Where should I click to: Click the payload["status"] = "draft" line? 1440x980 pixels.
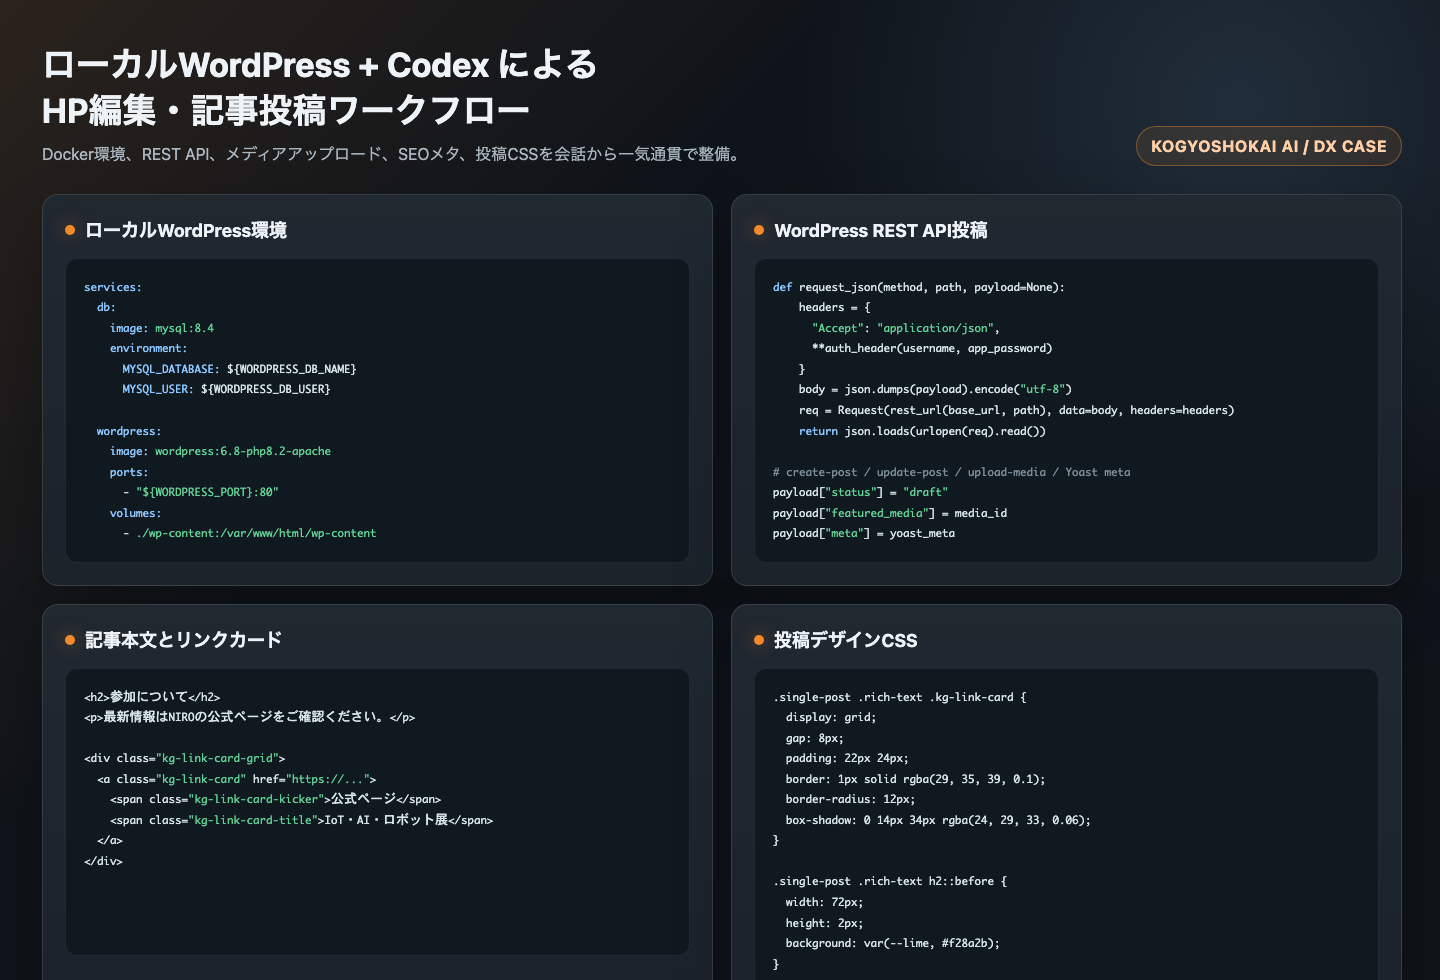pyautogui.click(x=860, y=492)
